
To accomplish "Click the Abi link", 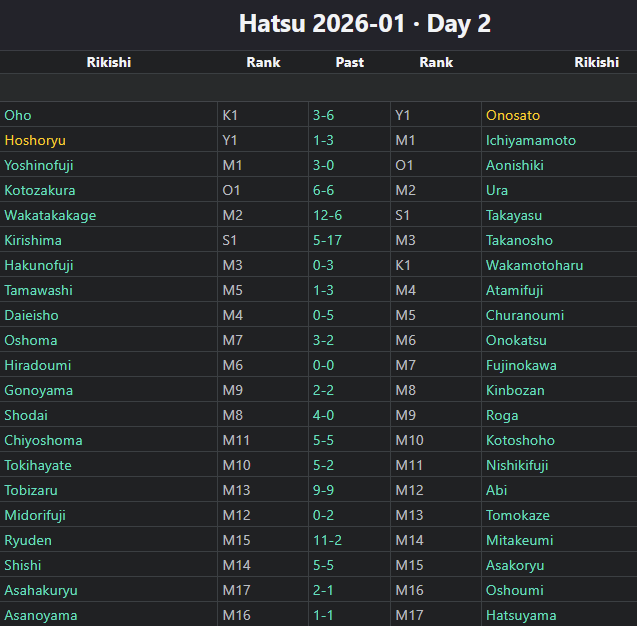I will (x=496, y=490).
